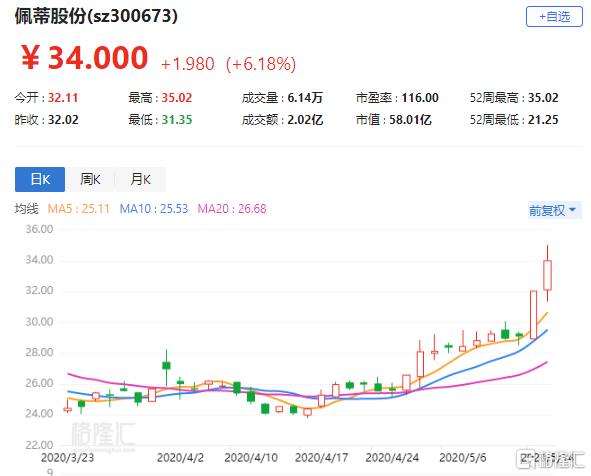Click the 30.00 price axis label

coord(39,322)
